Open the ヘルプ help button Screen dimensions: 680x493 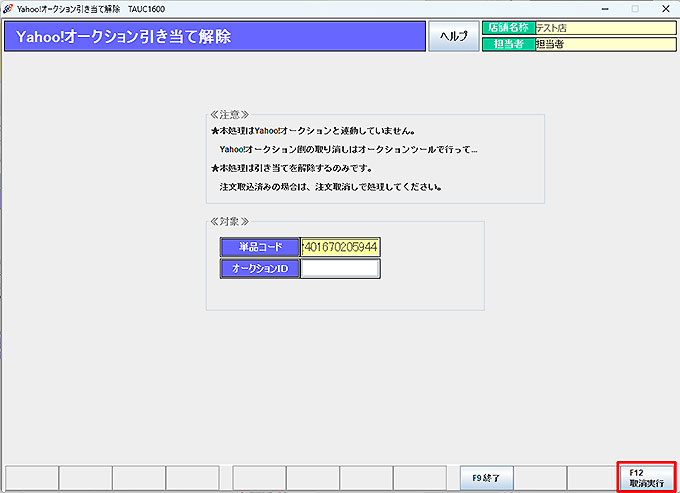click(454, 36)
